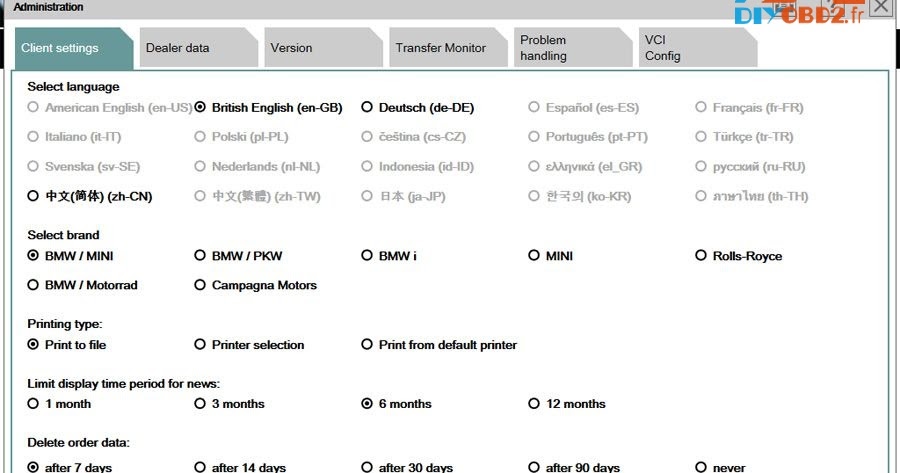Viewport: 900px width, 473px height.
Task: Choose Campagna Motors brand
Action: (255, 285)
